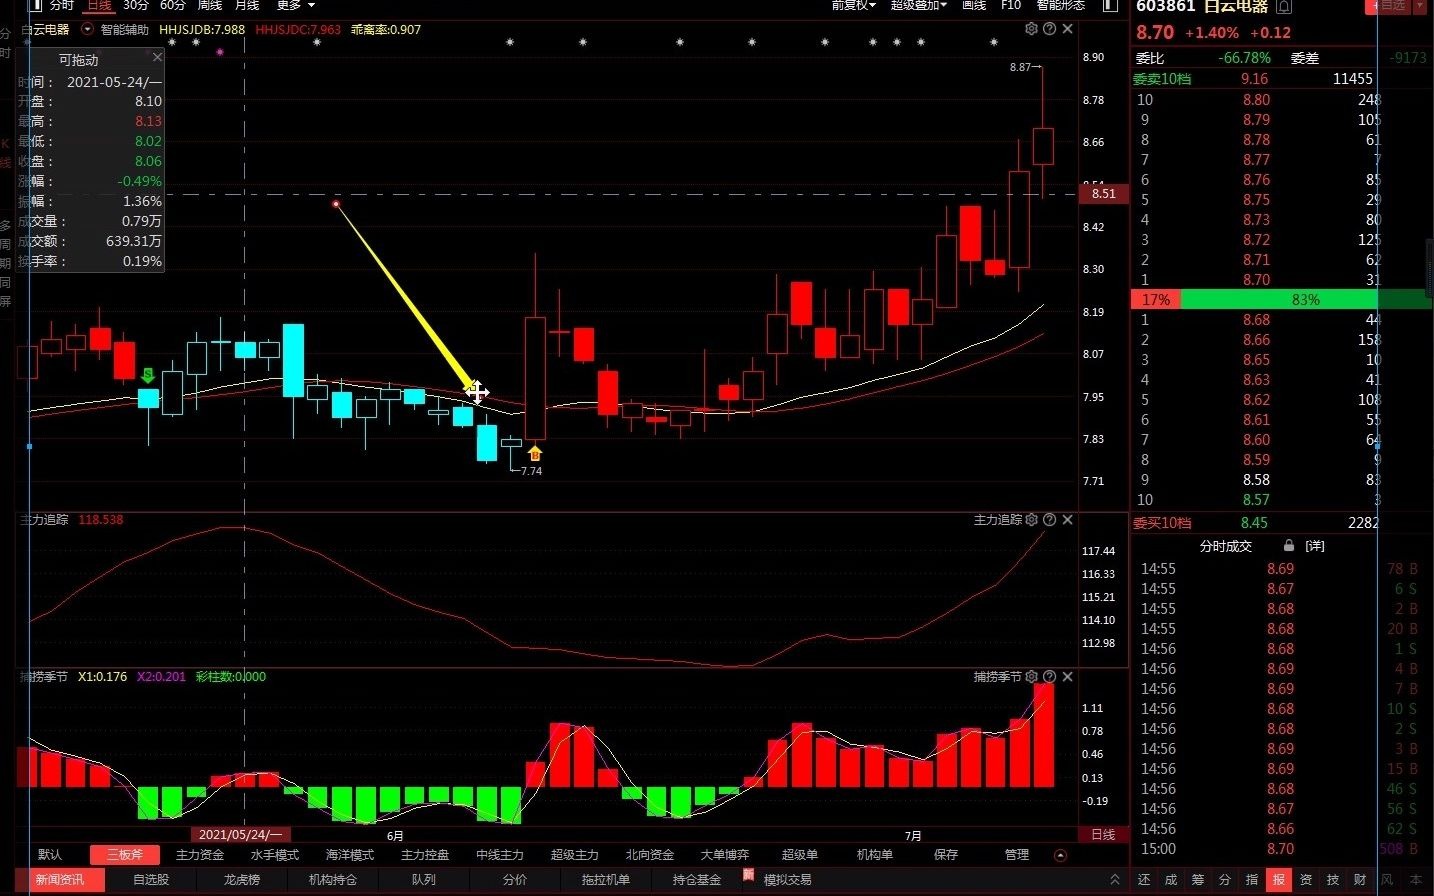Select the 中线主力 indicator tab
The image size is (1434, 896).
(x=500, y=855)
